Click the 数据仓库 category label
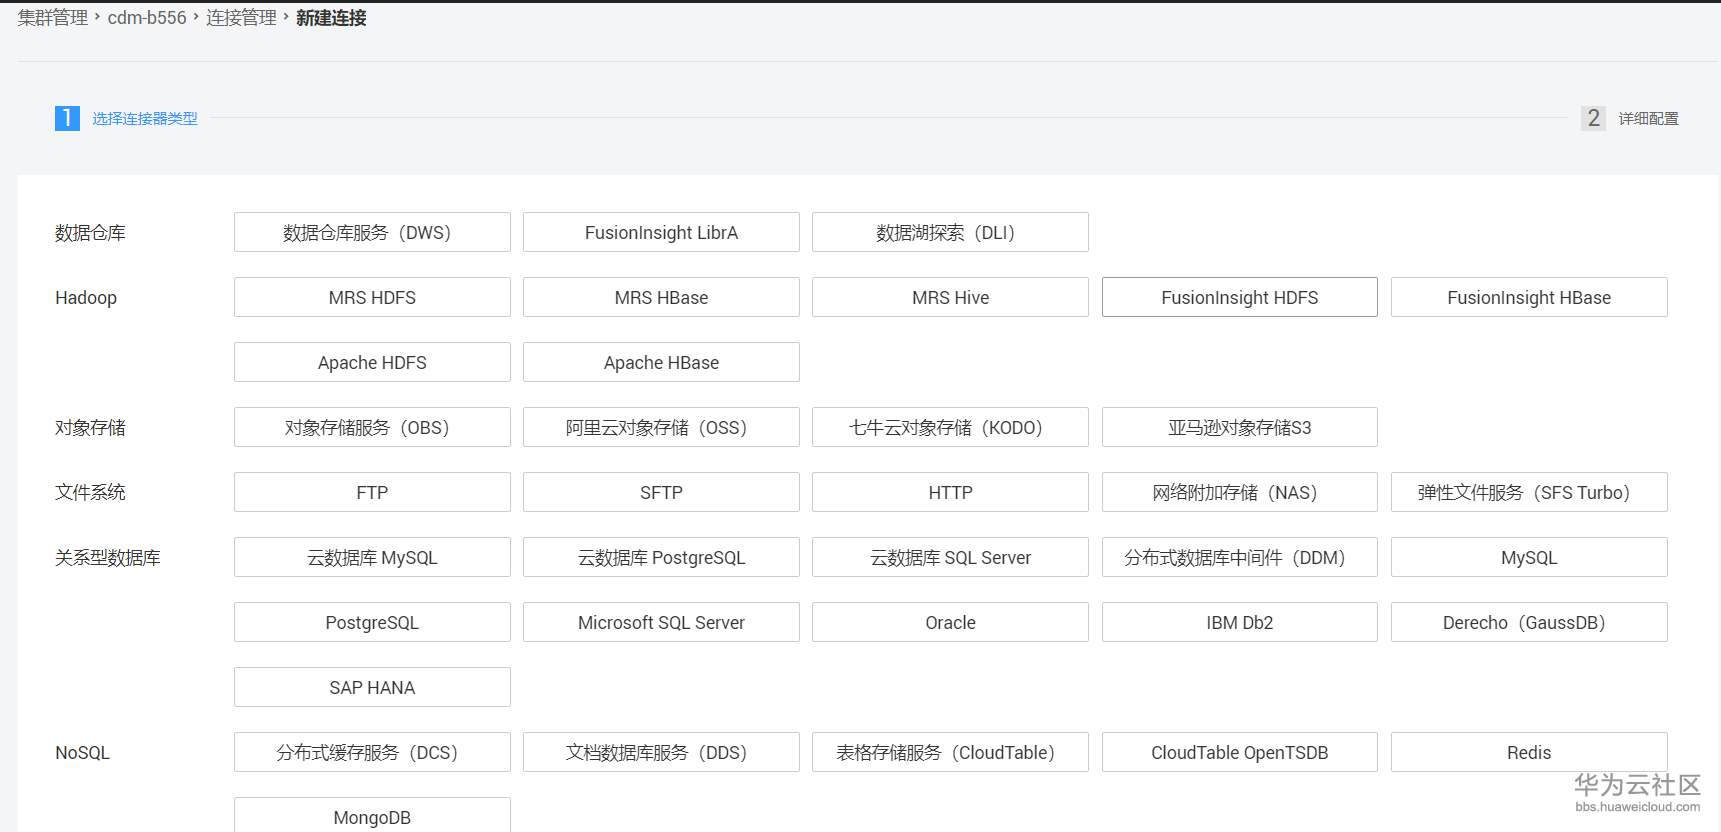The height and width of the screenshot is (832, 1721). (x=90, y=233)
